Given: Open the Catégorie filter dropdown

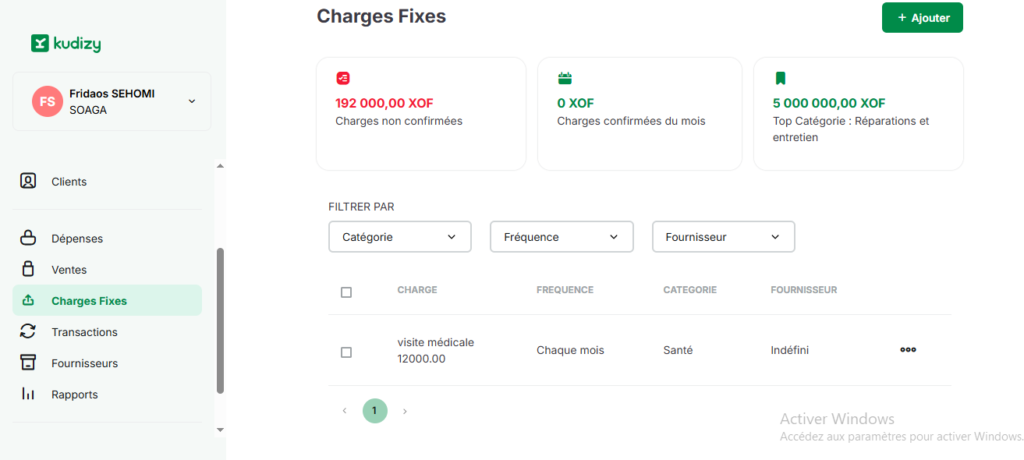Looking at the screenshot, I should click(x=399, y=237).
